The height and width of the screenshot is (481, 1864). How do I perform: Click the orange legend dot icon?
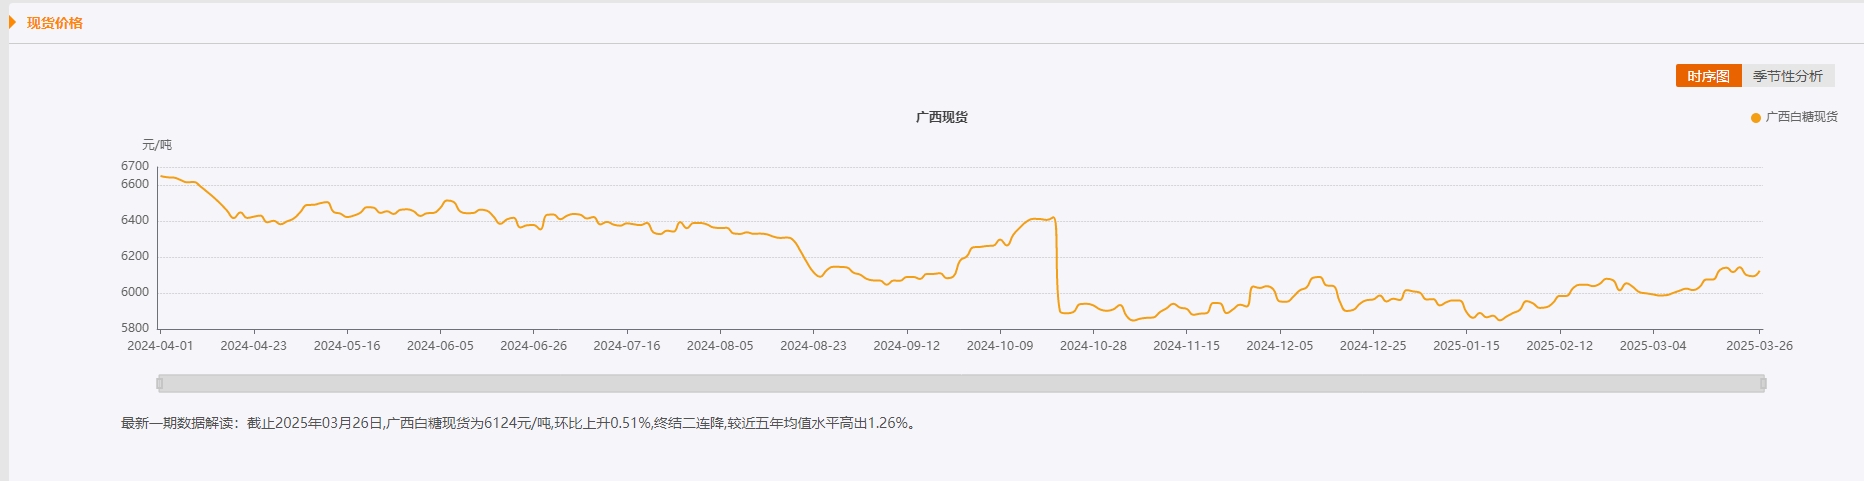click(x=1756, y=118)
